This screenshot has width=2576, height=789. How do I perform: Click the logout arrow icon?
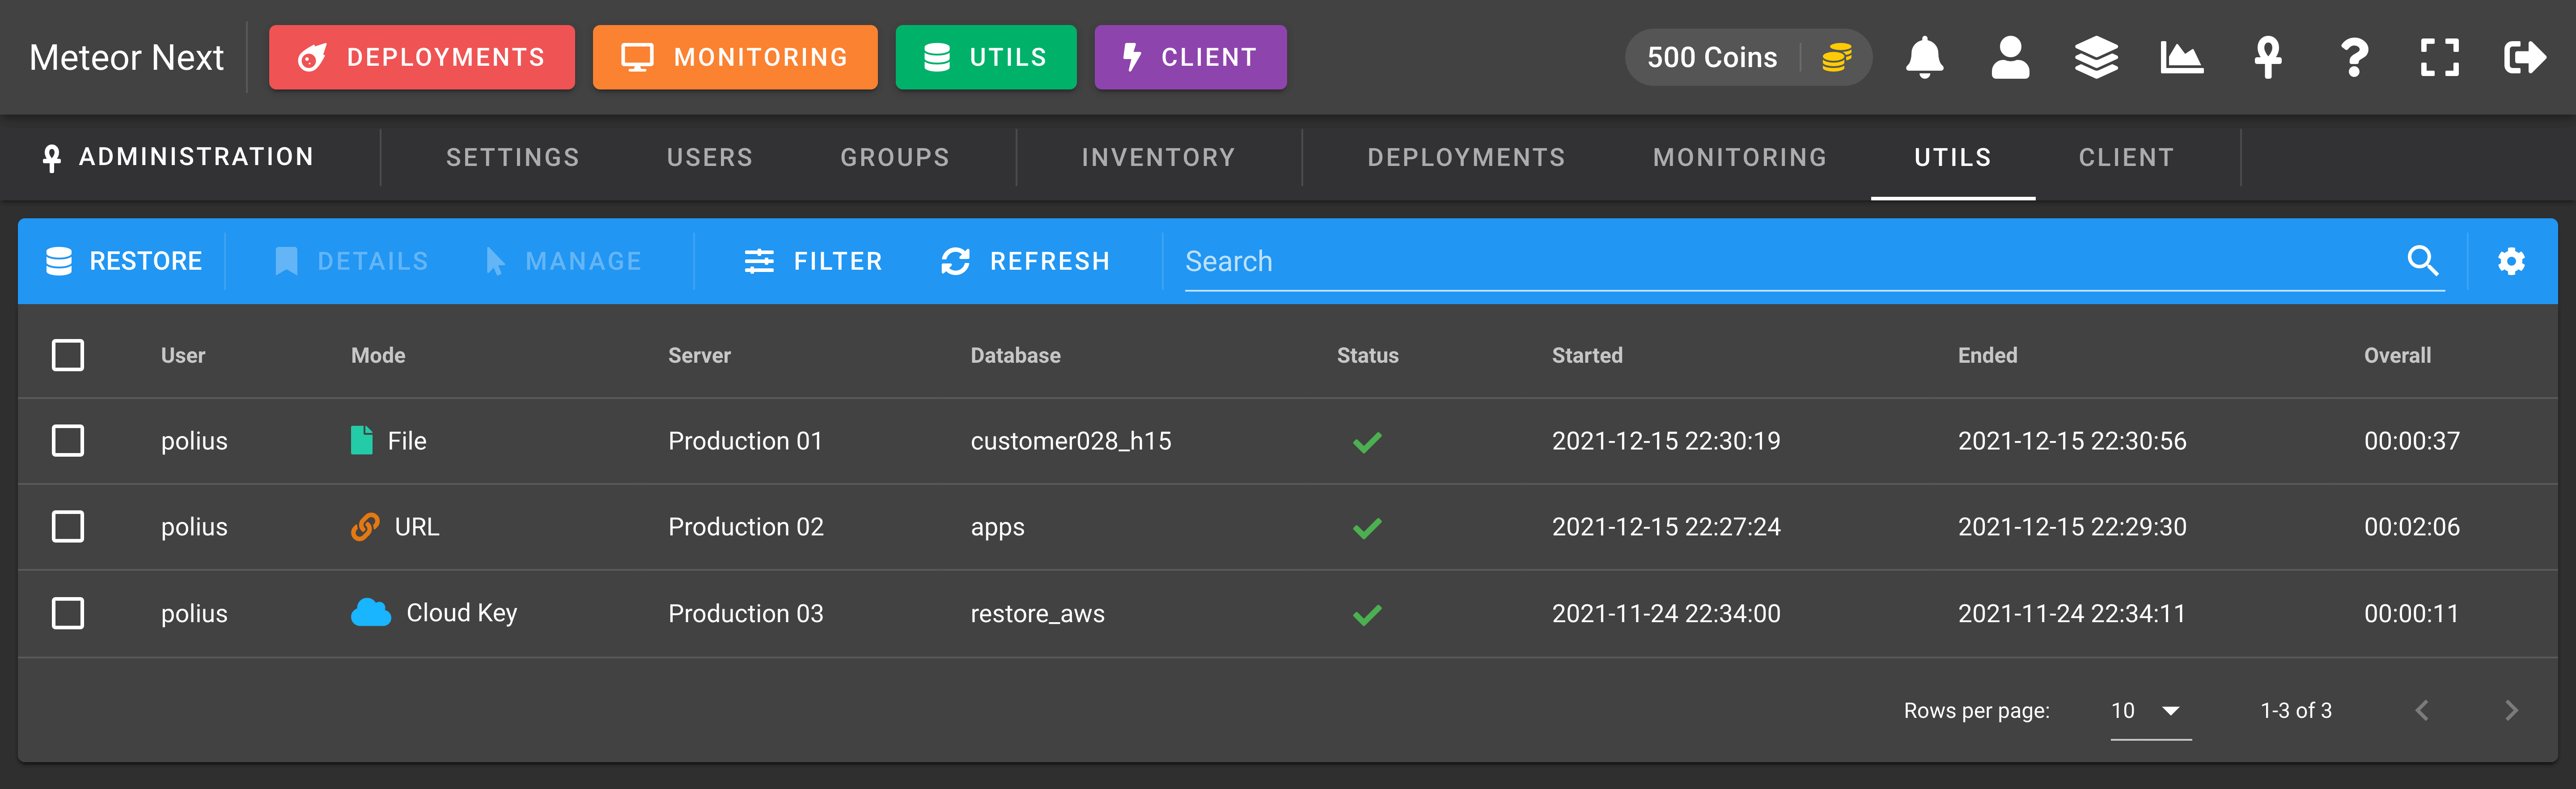click(x=2525, y=57)
